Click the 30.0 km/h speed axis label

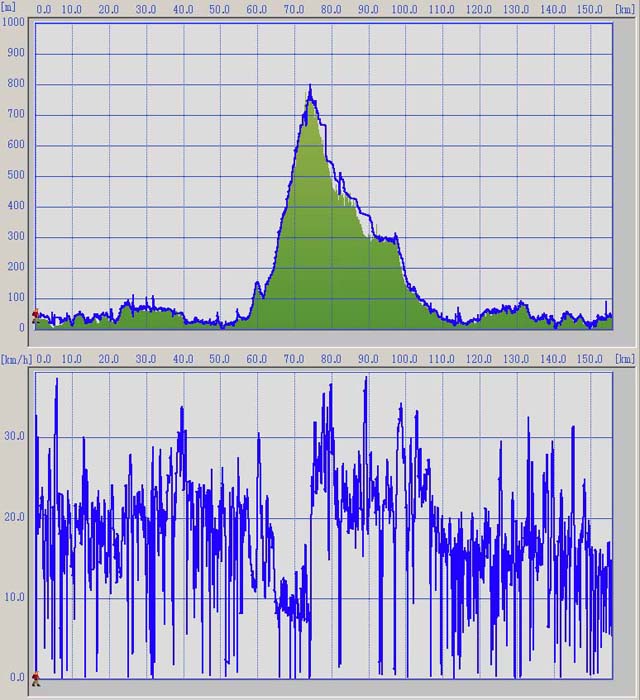click(14, 436)
